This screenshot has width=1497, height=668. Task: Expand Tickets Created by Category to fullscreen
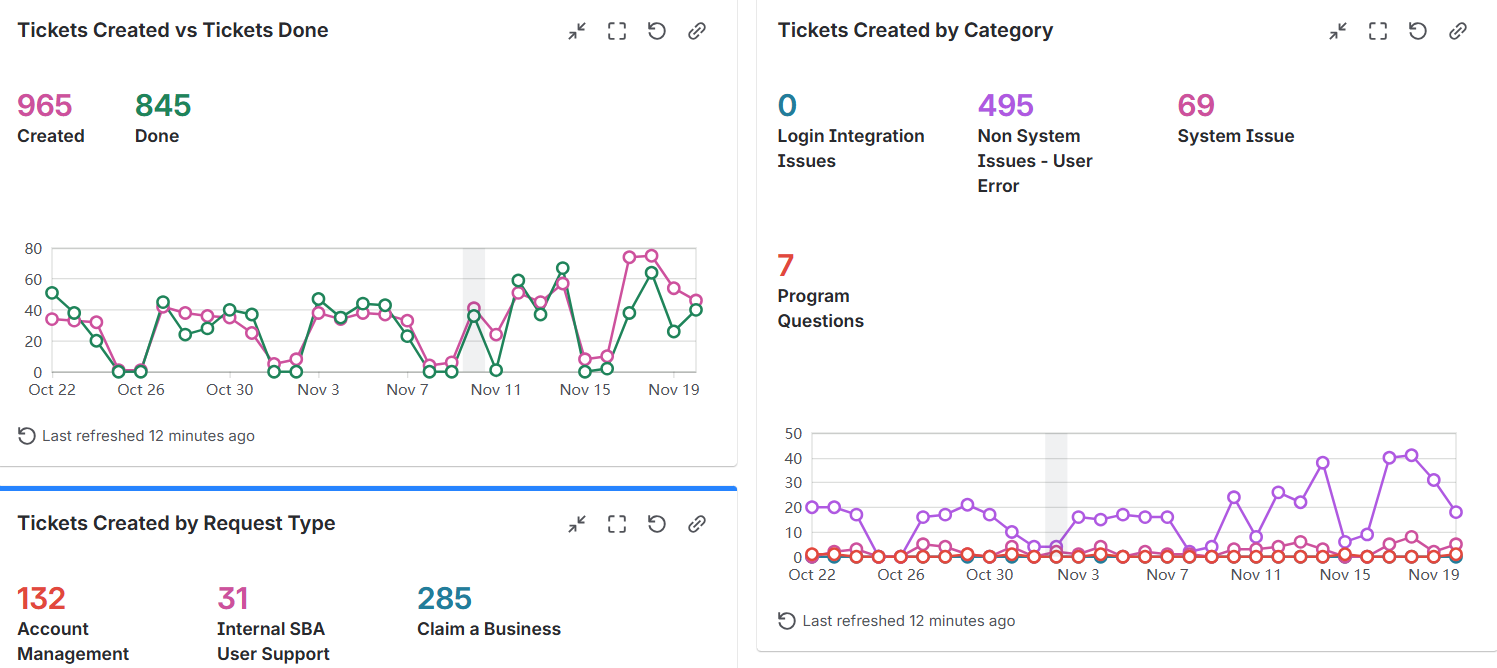tap(1378, 31)
